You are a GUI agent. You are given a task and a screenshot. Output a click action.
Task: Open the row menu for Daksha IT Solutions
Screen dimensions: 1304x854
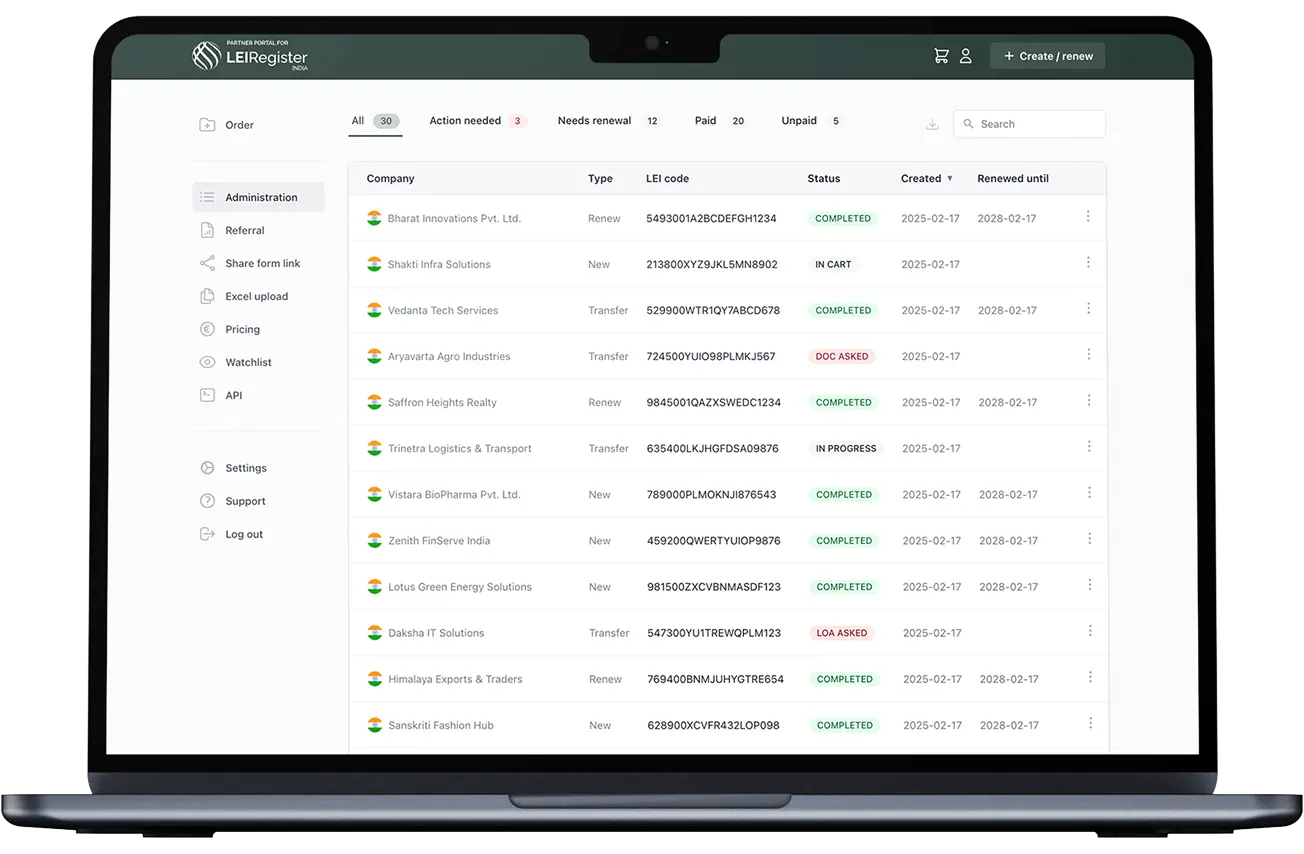(x=1088, y=632)
